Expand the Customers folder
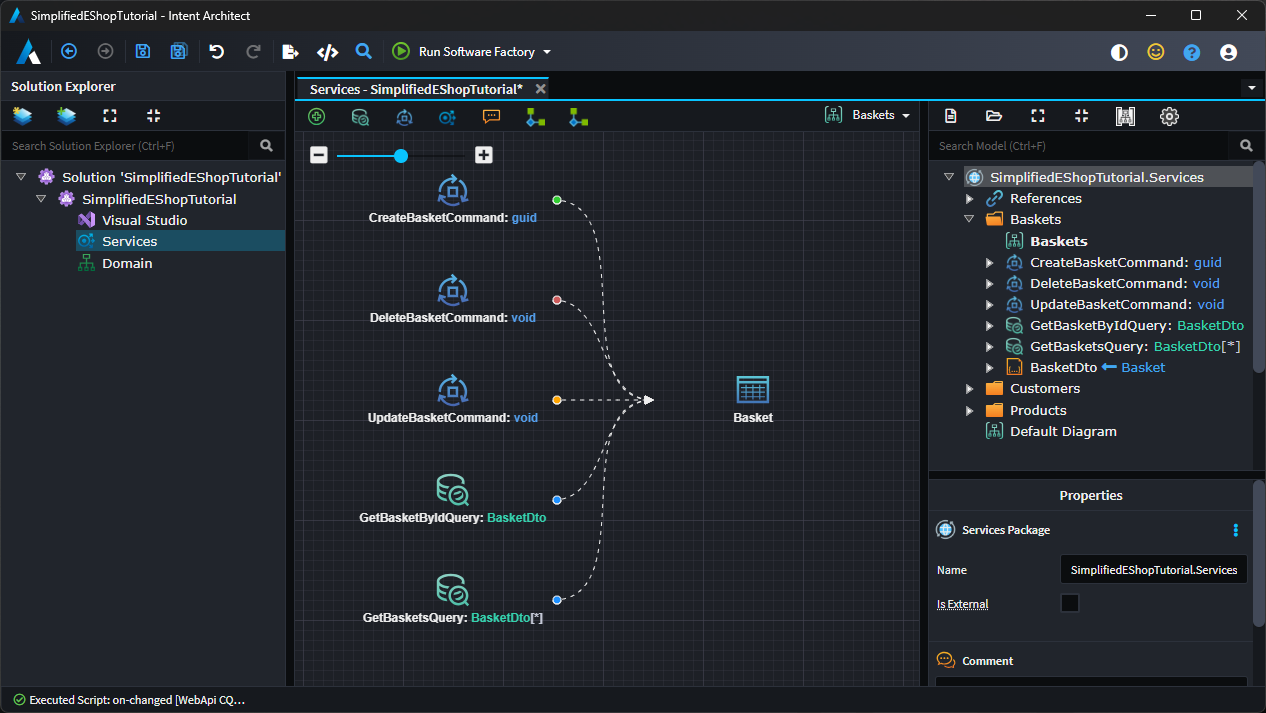 [x=969, y=389]
